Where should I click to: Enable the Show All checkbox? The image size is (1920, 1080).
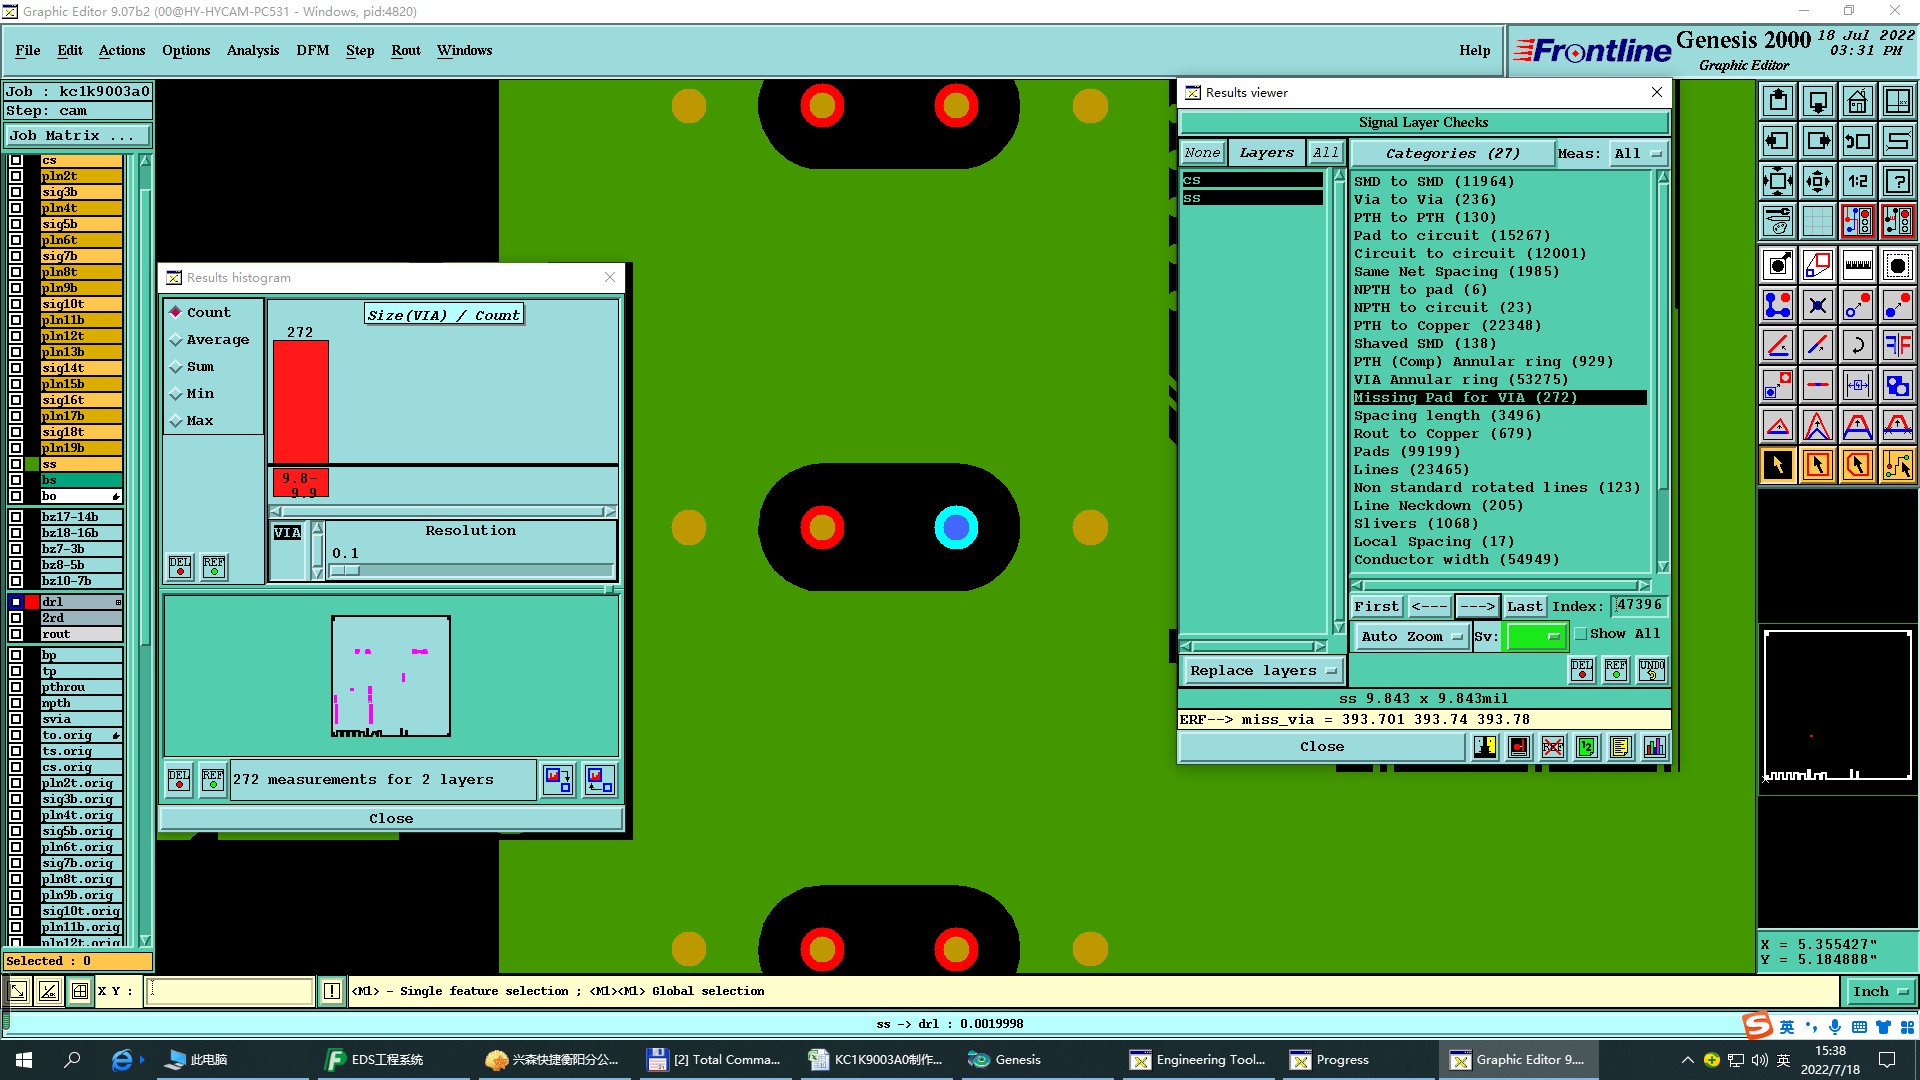1581,634
